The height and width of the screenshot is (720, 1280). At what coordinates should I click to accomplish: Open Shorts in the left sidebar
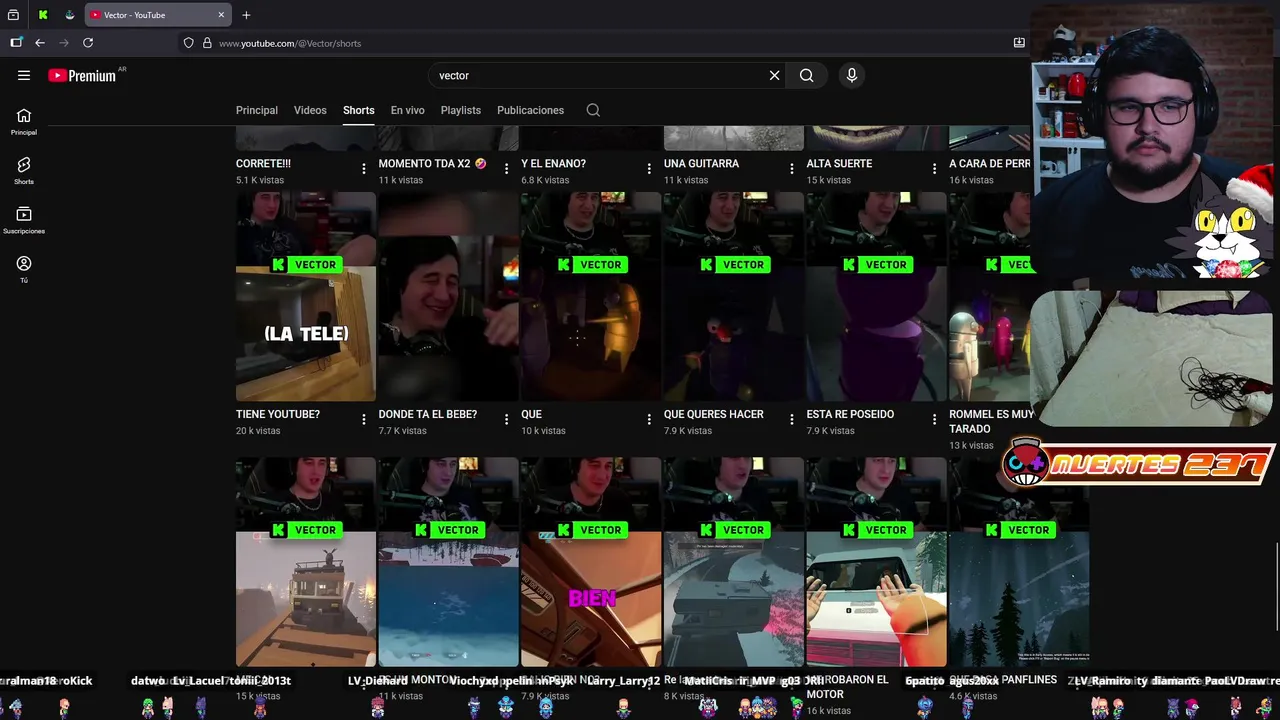(24, 170)
